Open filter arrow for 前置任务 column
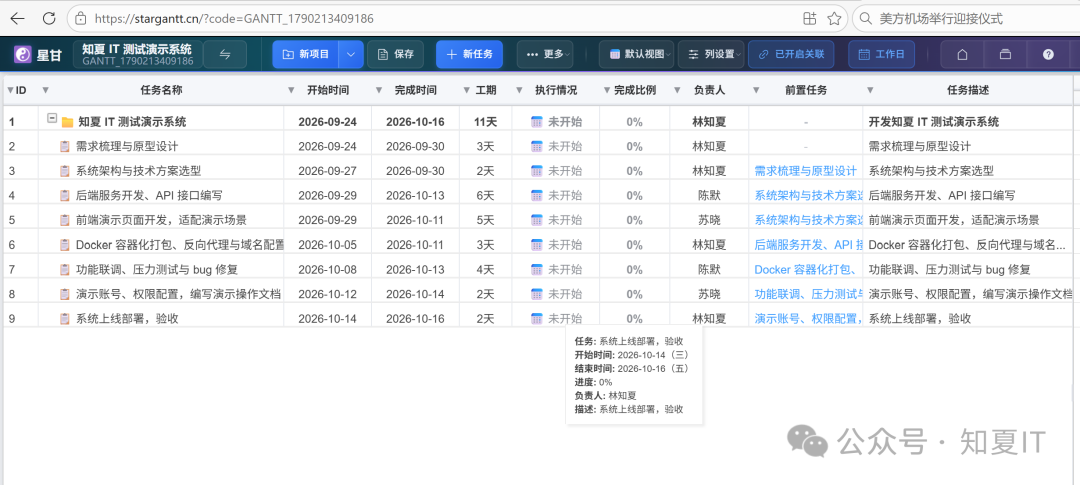 (x=756, y=90)
